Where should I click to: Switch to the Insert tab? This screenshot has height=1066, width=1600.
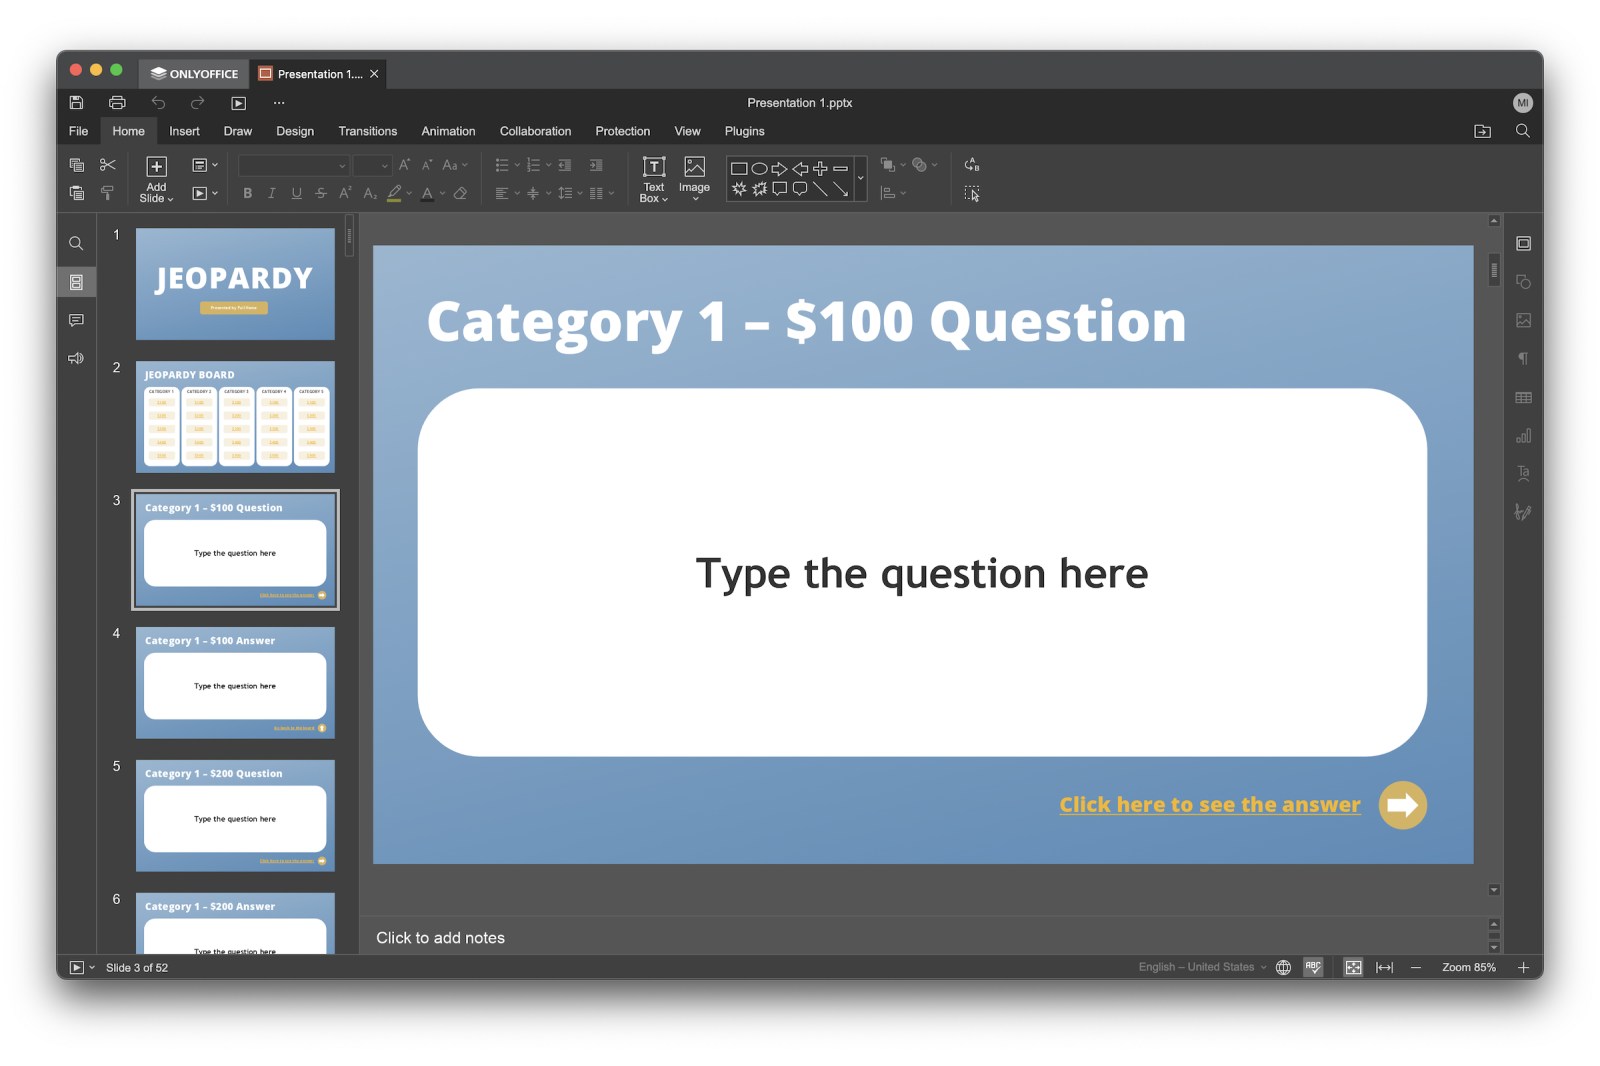[x=184, y=131]
